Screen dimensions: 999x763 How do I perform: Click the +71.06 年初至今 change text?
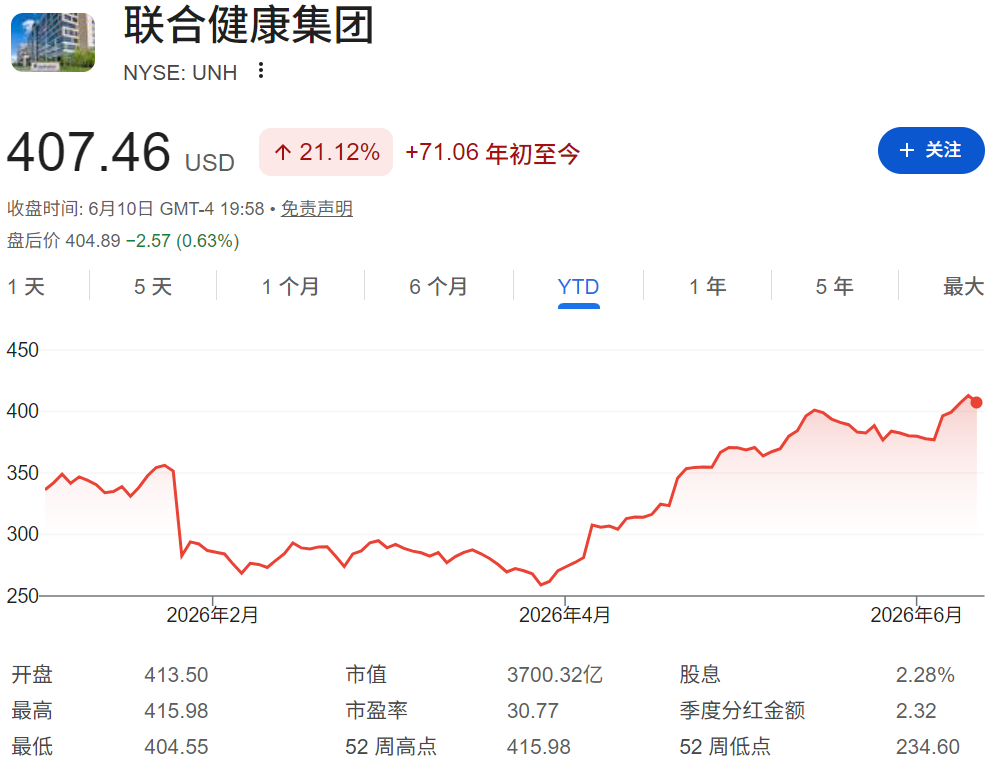pyautogui.click(x=492, y=153)
